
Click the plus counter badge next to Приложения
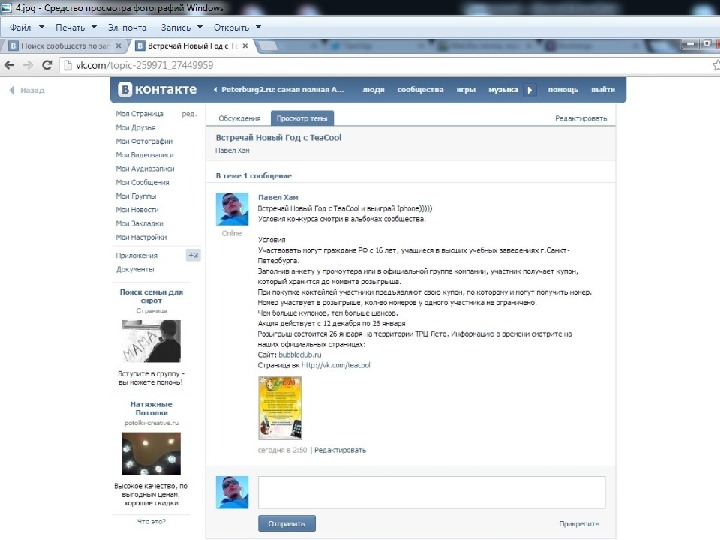coord(193,255)
